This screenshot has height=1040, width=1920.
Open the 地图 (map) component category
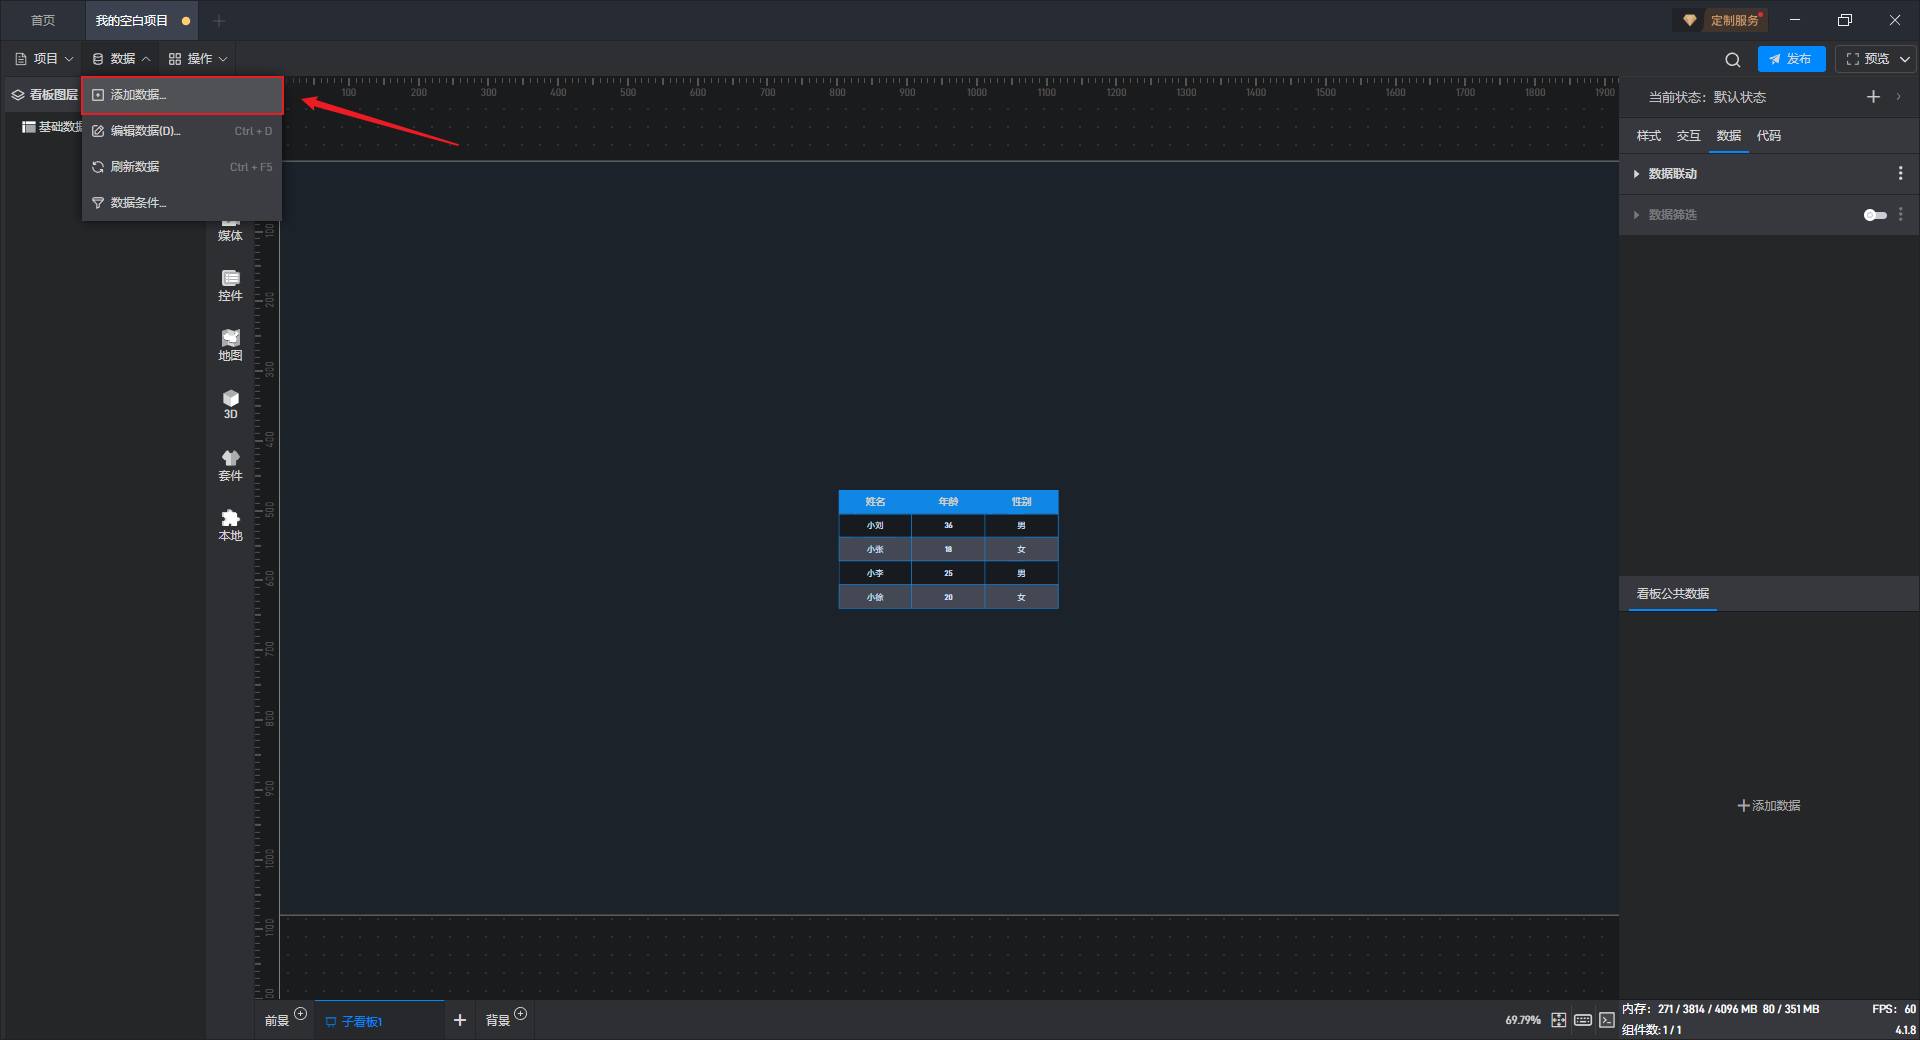[x=230, y=346]
